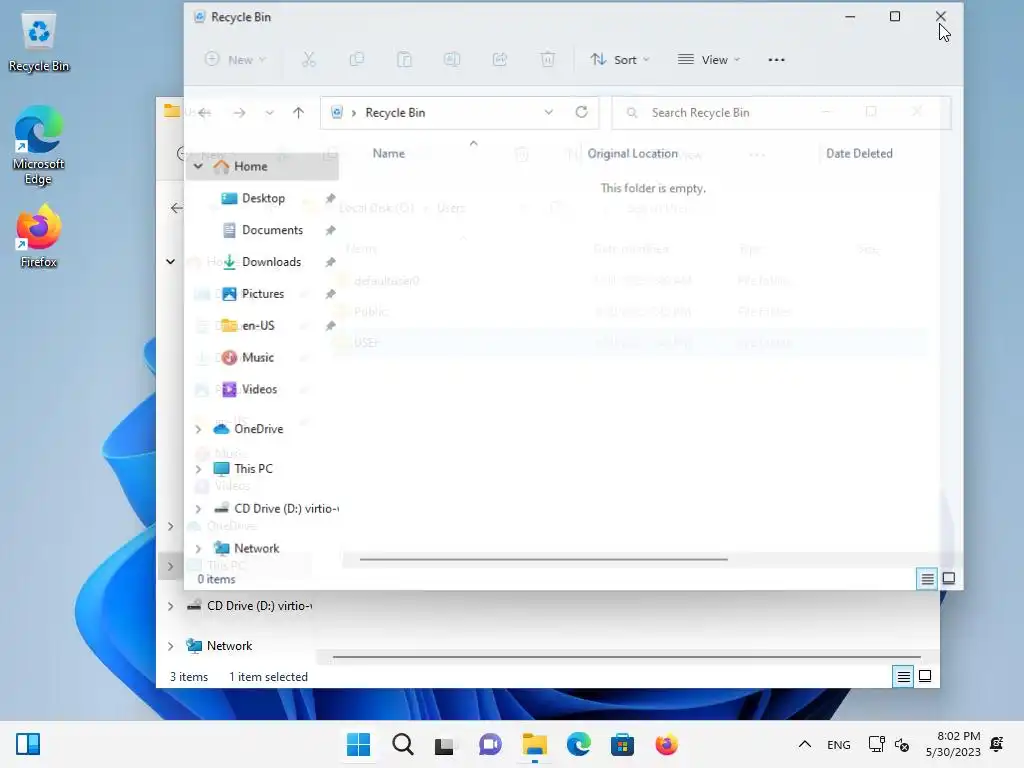Open Videos in navigation pane

coord(259,389)
